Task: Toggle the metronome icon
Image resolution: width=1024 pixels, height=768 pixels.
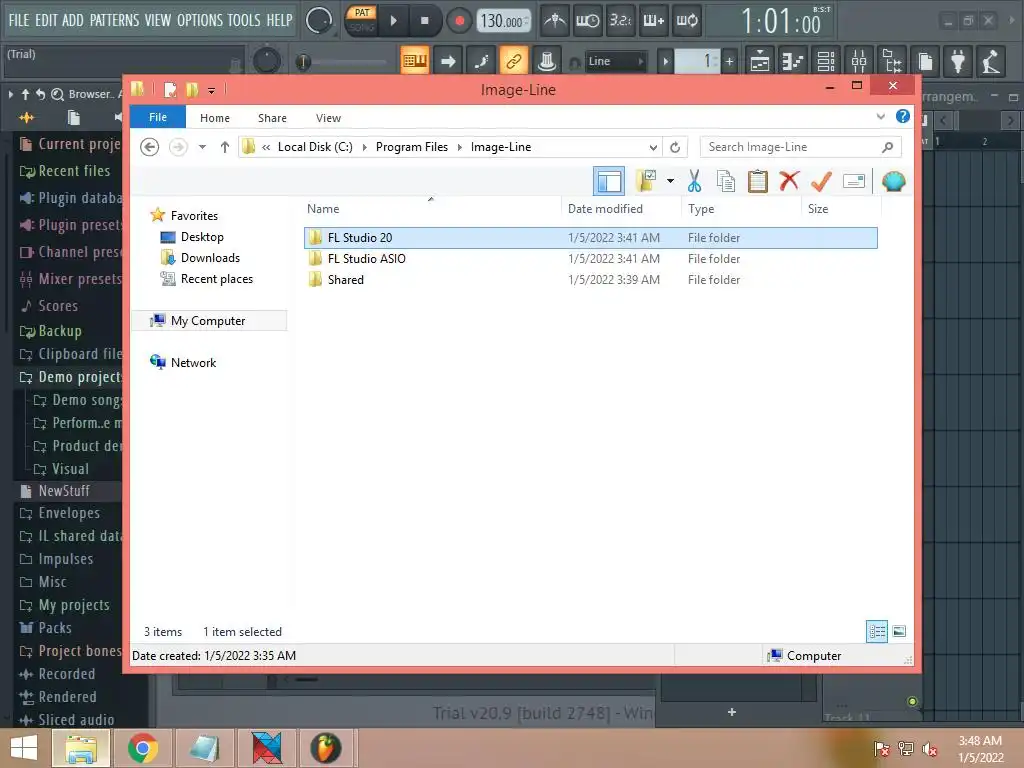Action: [554, 21]
